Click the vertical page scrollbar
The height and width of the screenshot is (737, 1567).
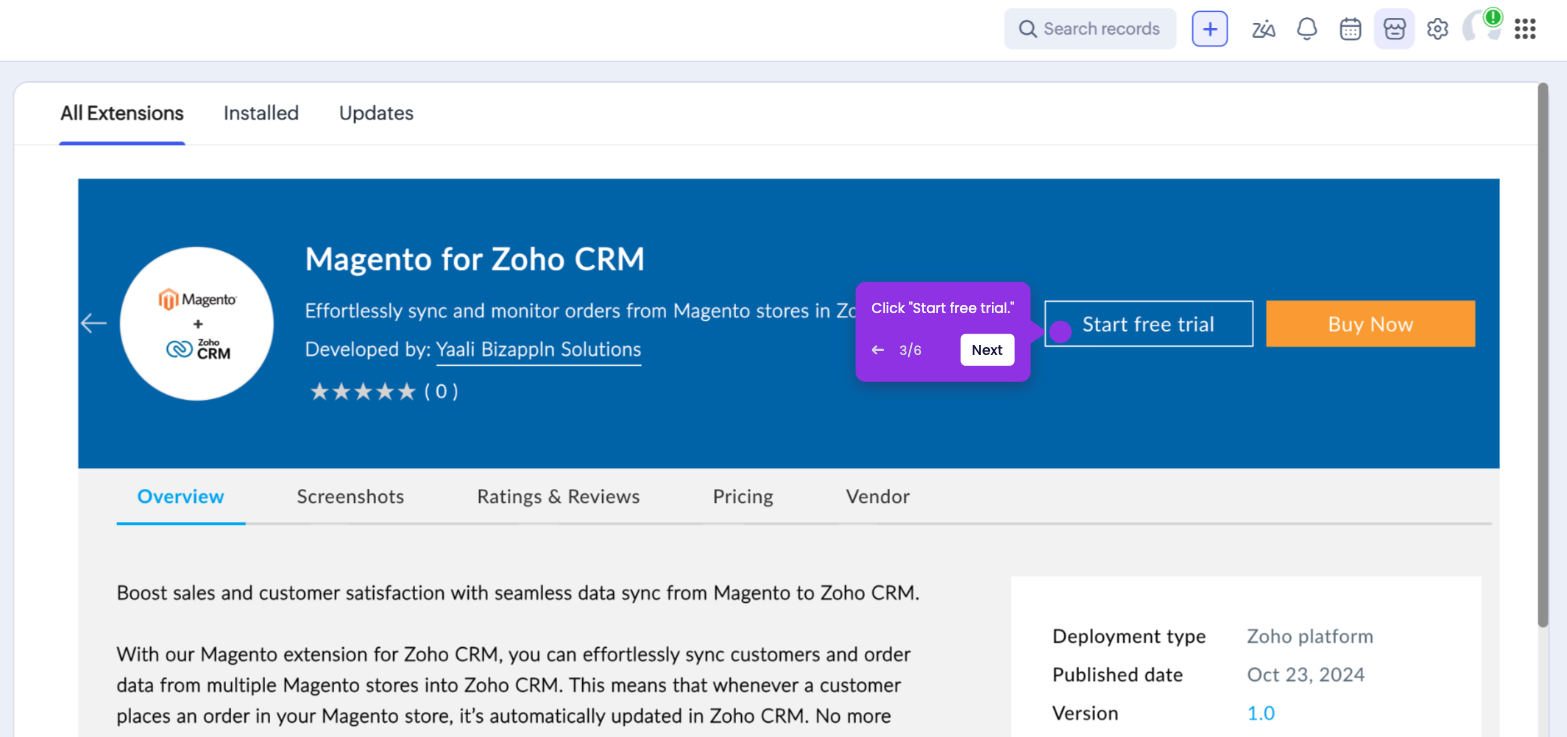[1543, 355]
